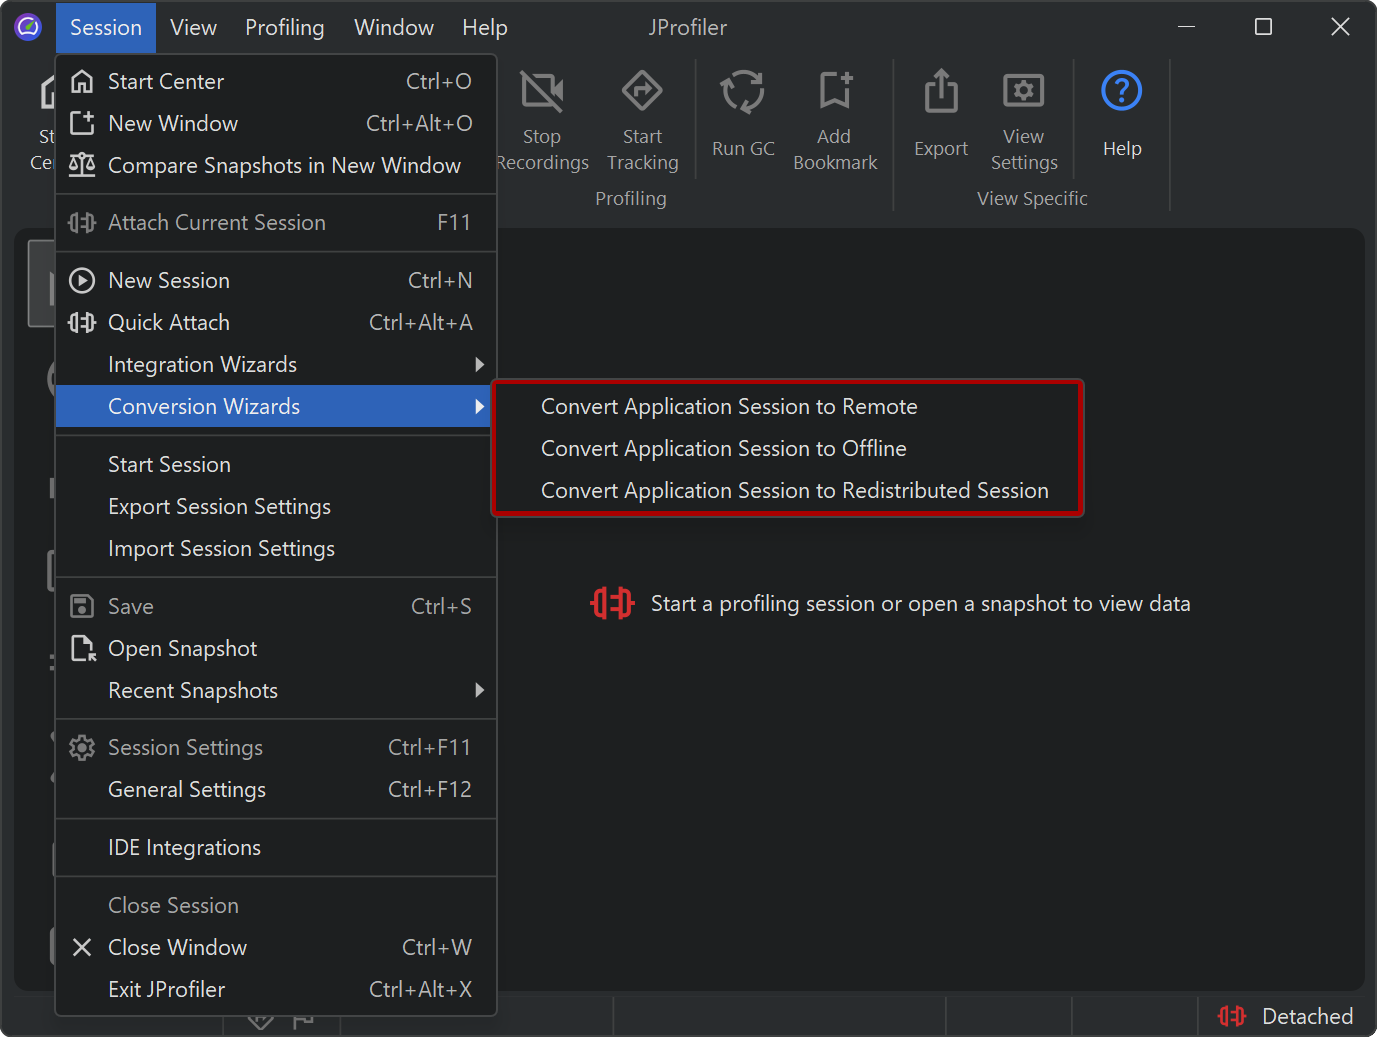
Task: Select Quick Attach in the Session menu
Action: coord(169,323)
